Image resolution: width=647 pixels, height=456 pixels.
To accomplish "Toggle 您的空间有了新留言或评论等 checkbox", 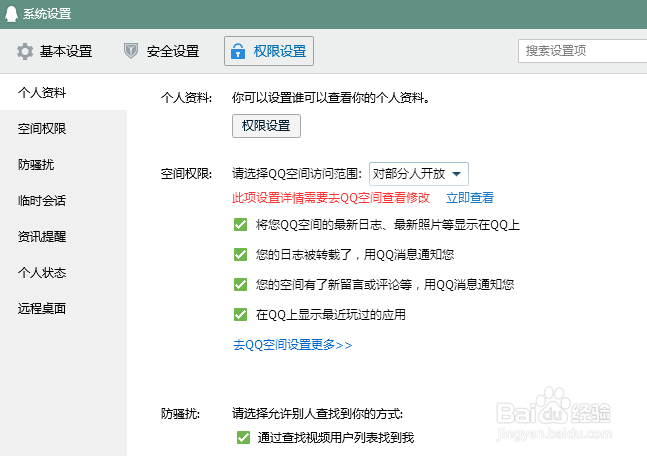I will pyautogui.click(x=241, y=285).
